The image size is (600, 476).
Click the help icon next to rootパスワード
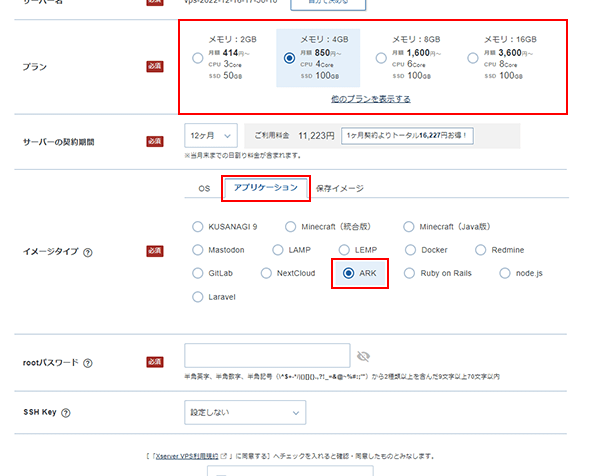[88, 363]
